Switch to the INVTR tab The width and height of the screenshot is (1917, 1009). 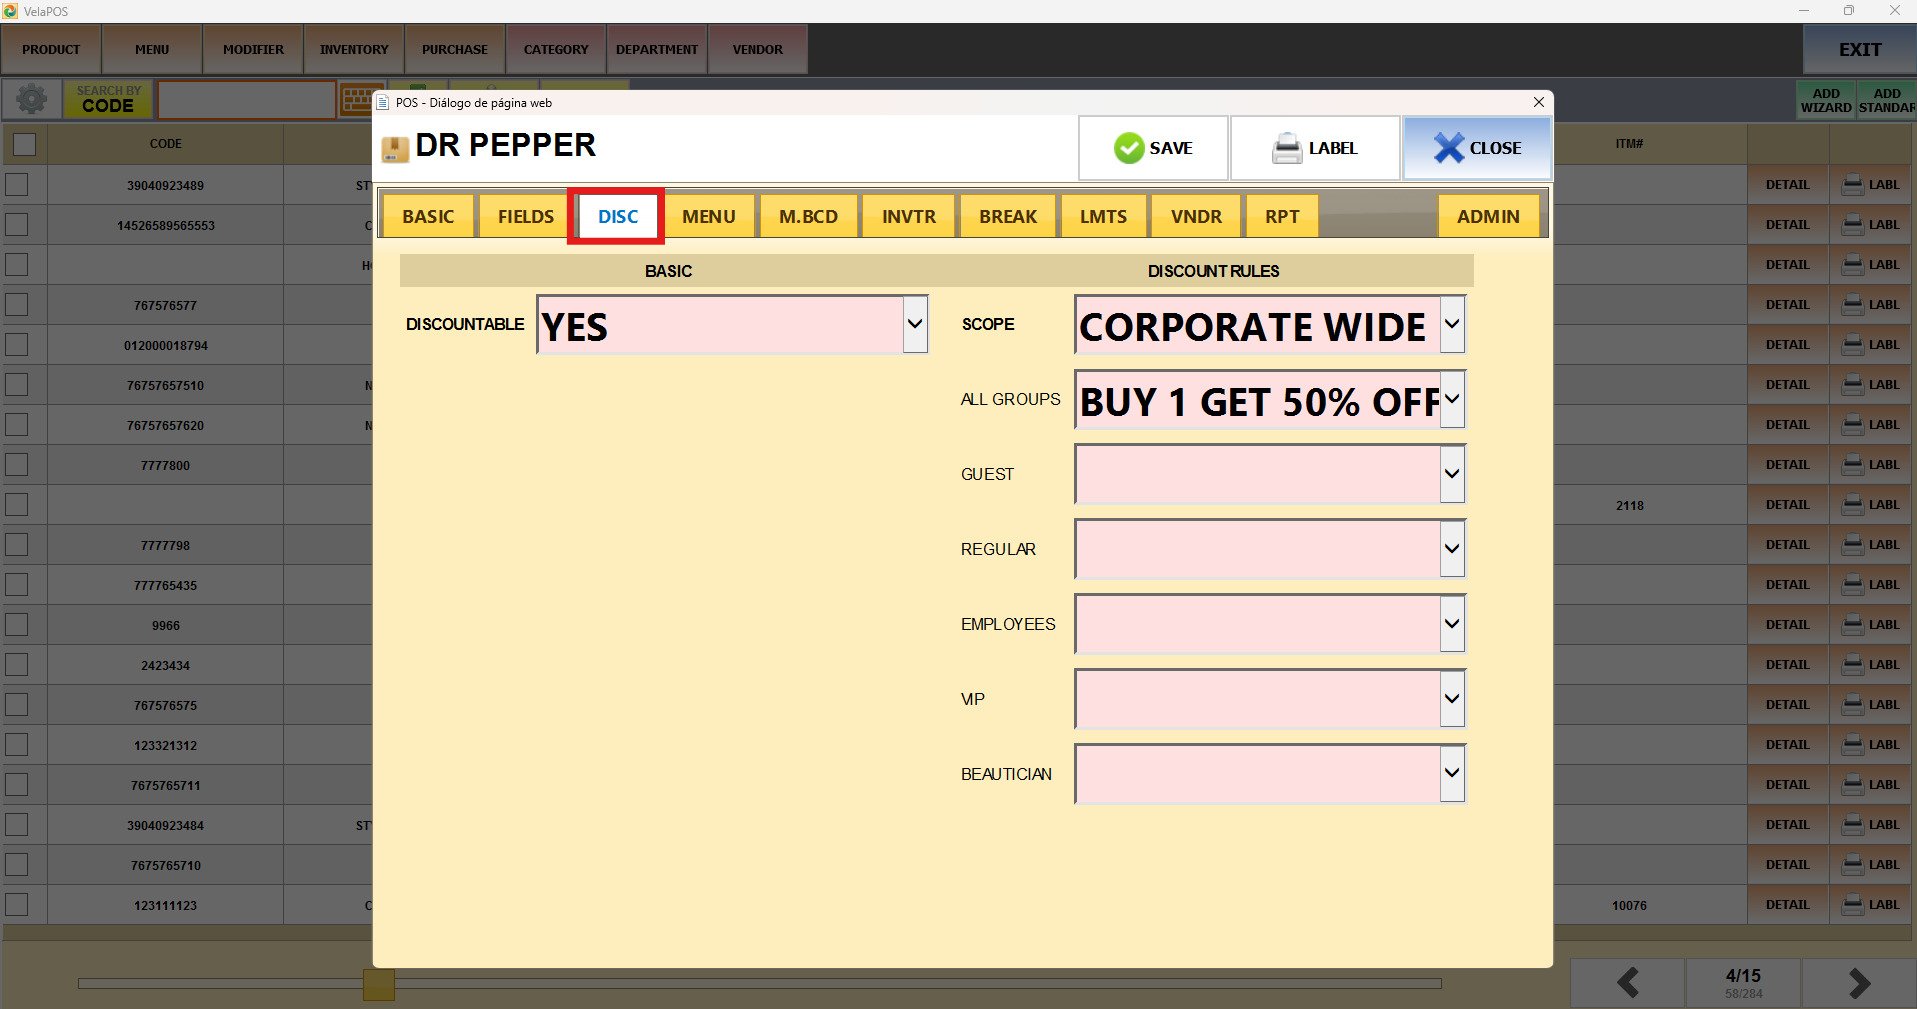pyautogui.click(x=908, y=217)
